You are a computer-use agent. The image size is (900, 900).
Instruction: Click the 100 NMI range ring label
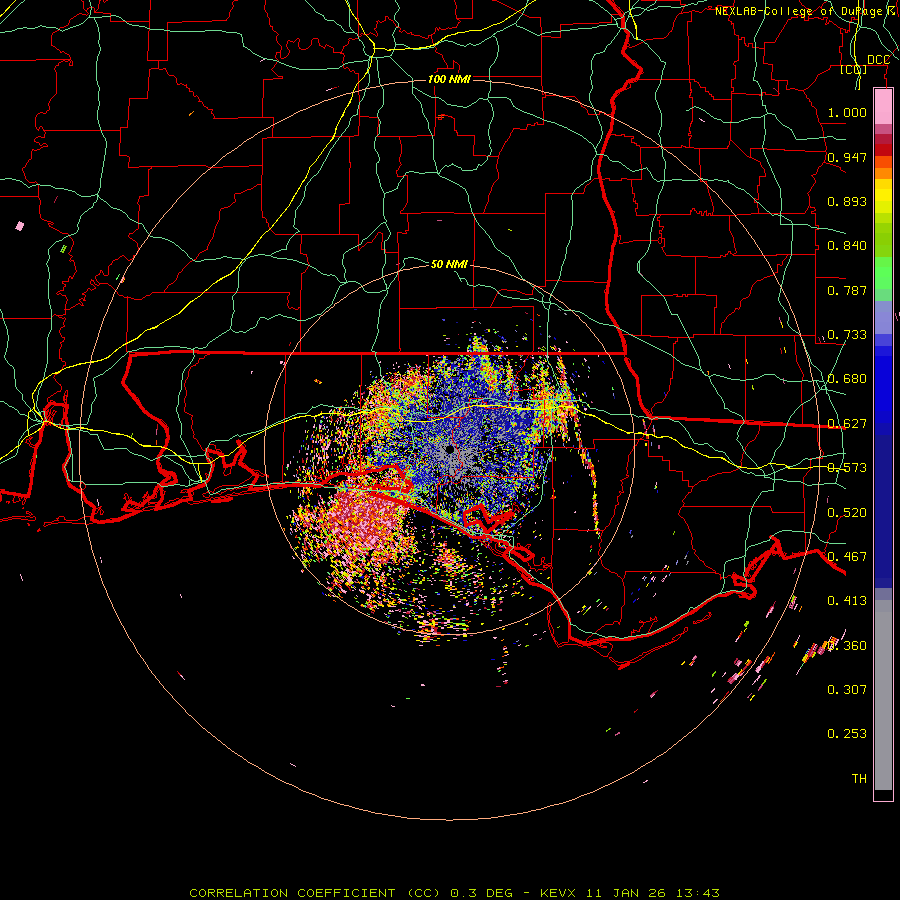coord(449,79)
